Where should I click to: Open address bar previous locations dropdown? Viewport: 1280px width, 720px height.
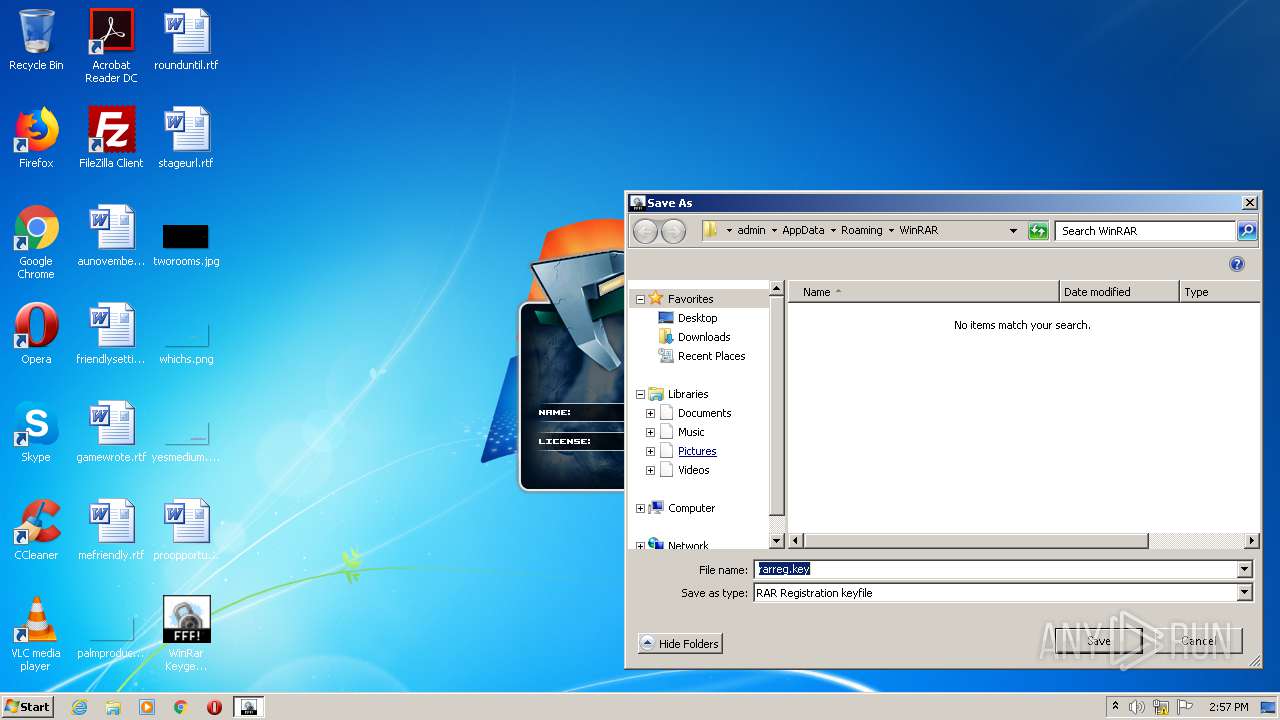click(x=1013, y=231)
